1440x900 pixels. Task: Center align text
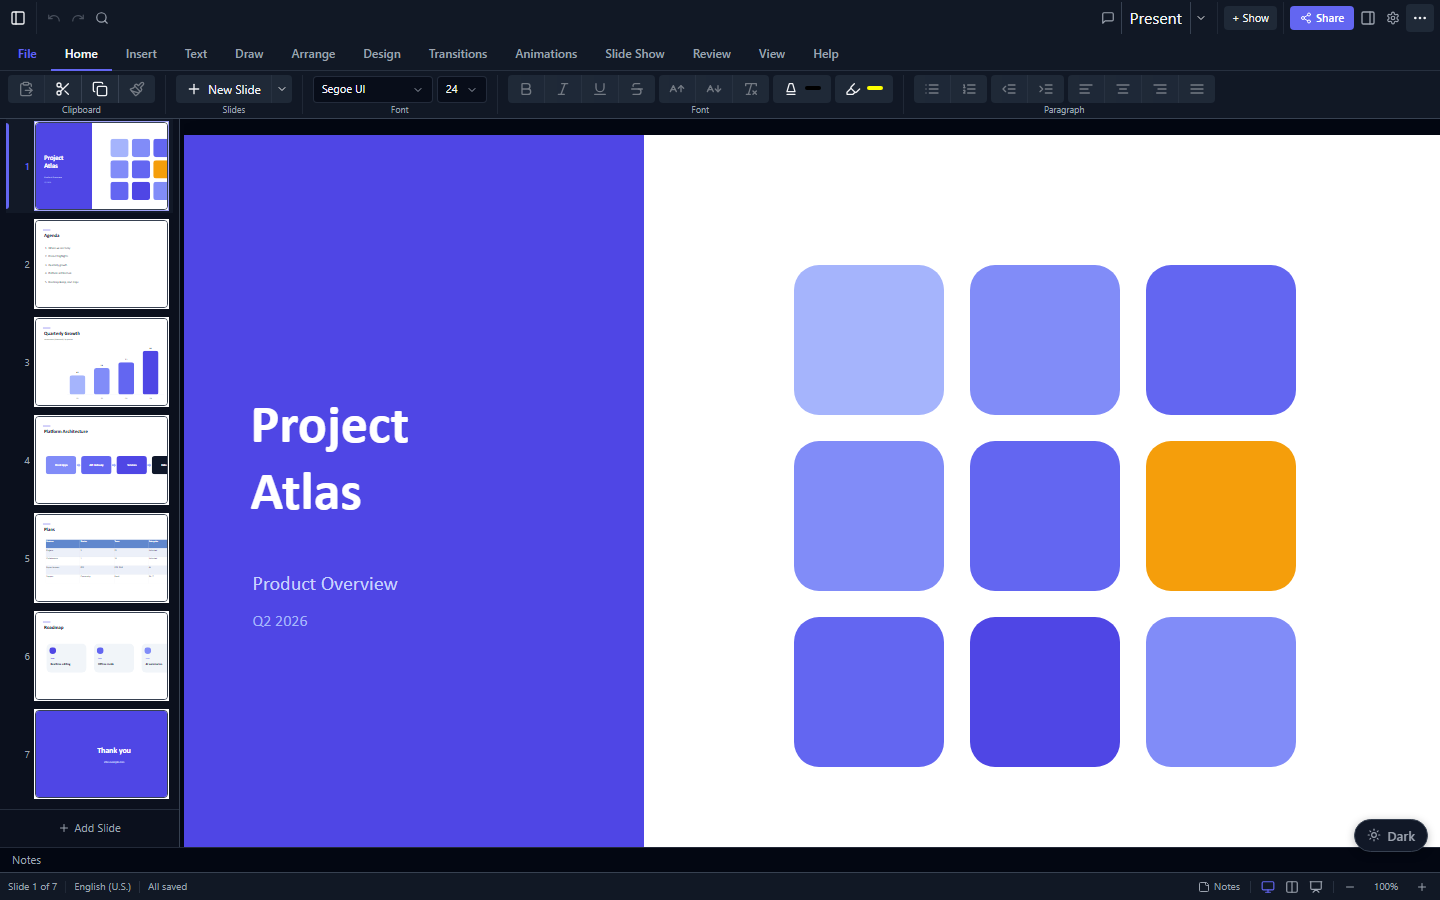(1123, 89)
